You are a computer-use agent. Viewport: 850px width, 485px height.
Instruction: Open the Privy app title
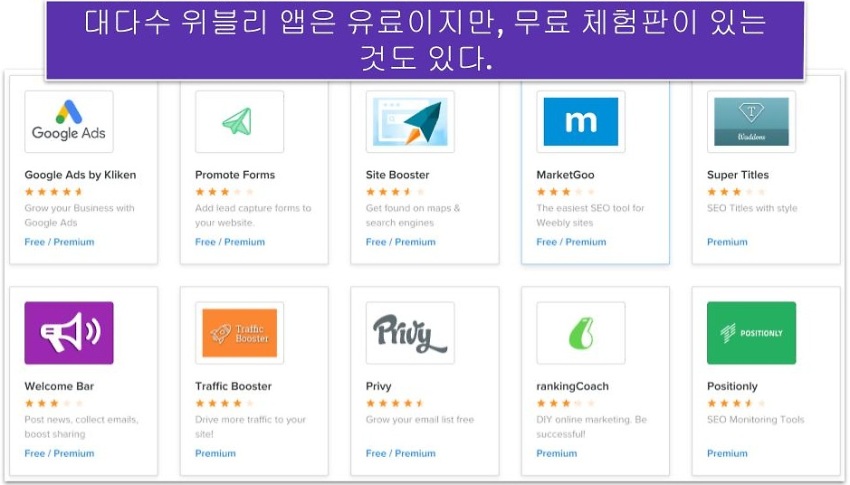click(x=378, y=386)
